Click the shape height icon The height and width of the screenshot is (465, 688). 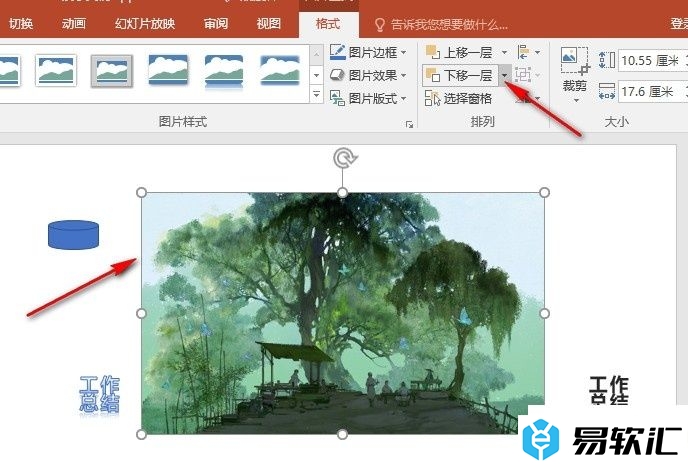coord(607,60)
